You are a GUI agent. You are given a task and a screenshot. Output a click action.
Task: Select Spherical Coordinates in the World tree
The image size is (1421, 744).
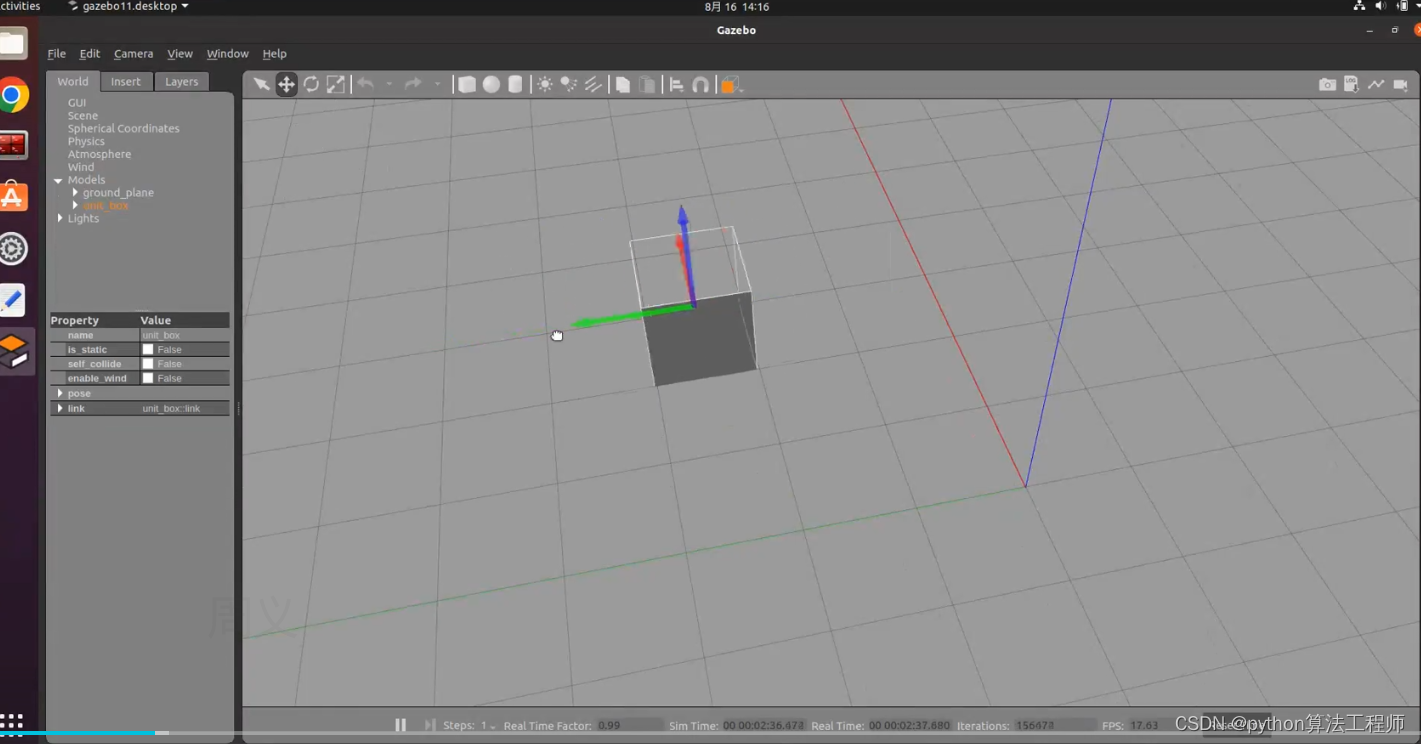coord(124,129)
